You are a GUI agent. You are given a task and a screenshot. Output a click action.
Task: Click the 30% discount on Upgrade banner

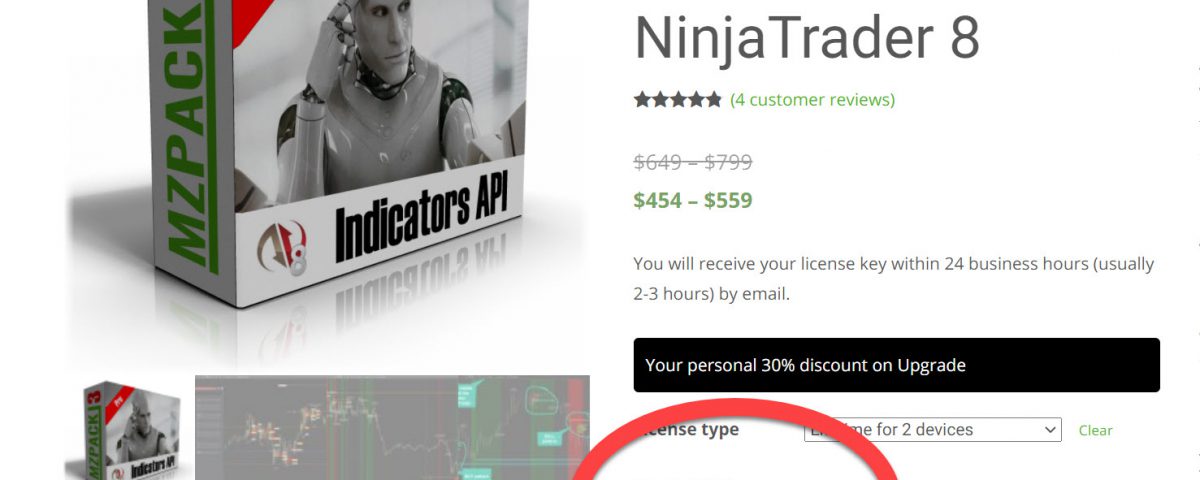[897, 365]
